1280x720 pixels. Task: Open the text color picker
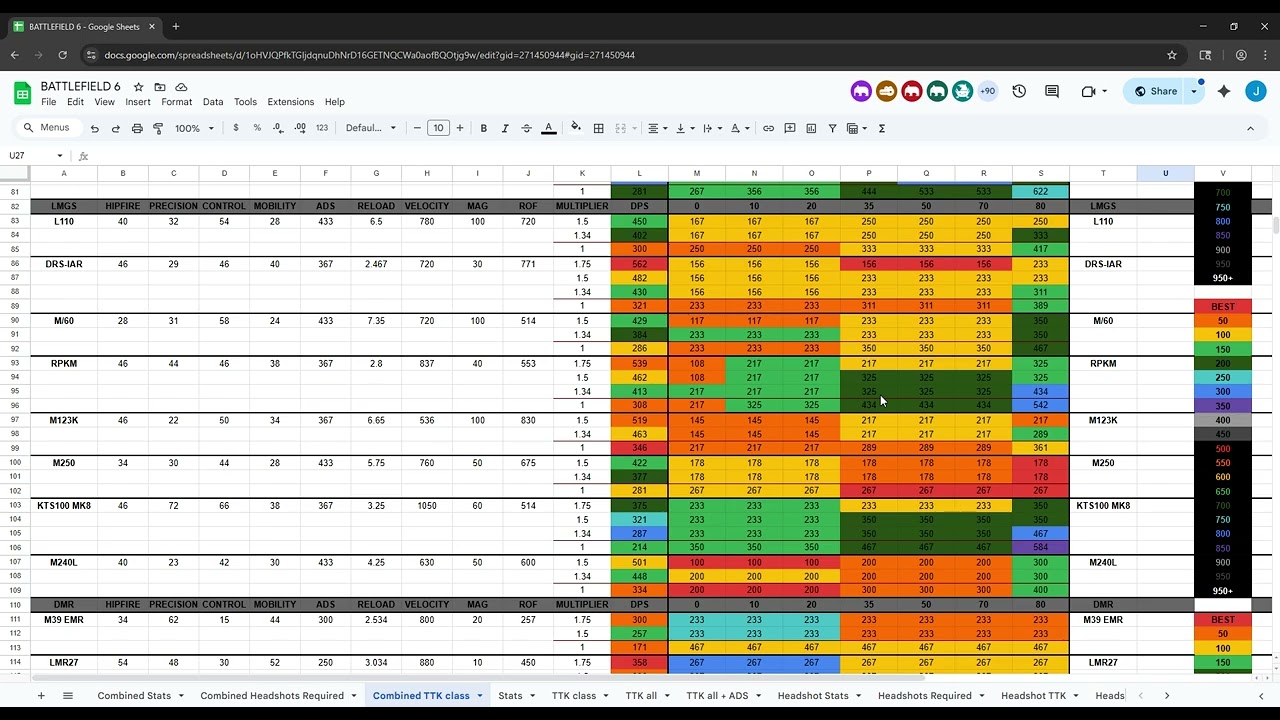[549, 128]
